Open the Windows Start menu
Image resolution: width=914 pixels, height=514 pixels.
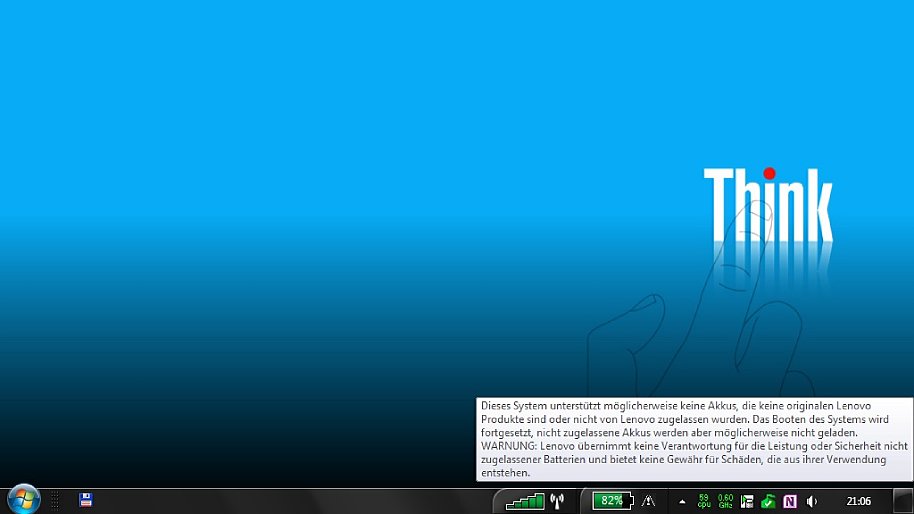[x=23, y=499]
